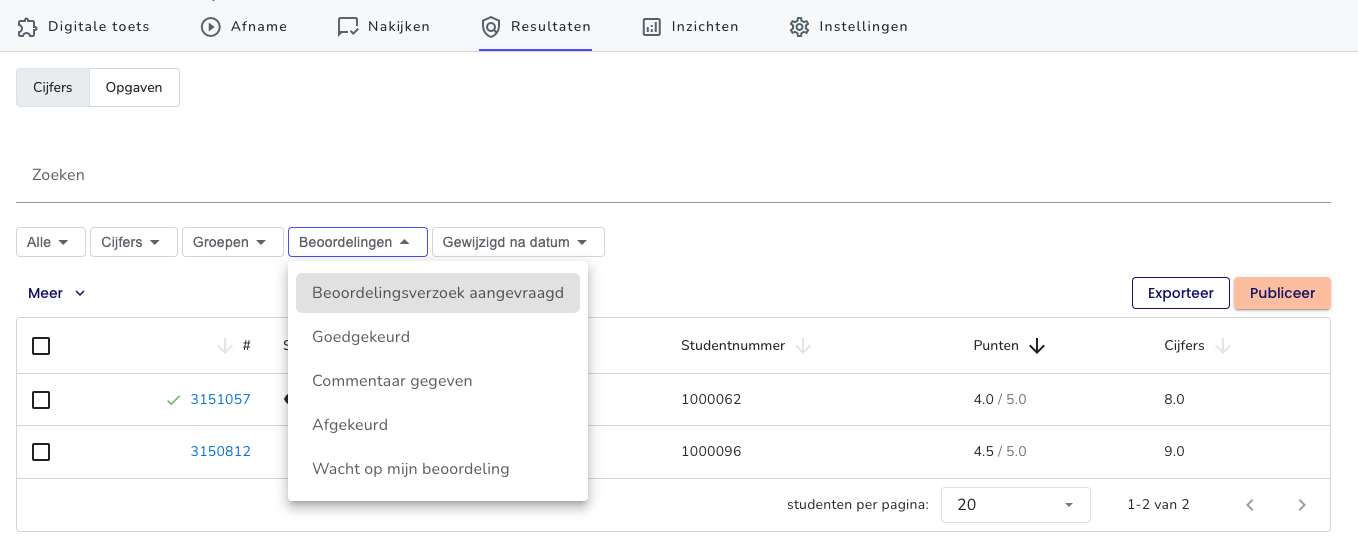This screenshot has height=559, width=1358.
Task: Go to the Afname tab
Action: (244, 27)
